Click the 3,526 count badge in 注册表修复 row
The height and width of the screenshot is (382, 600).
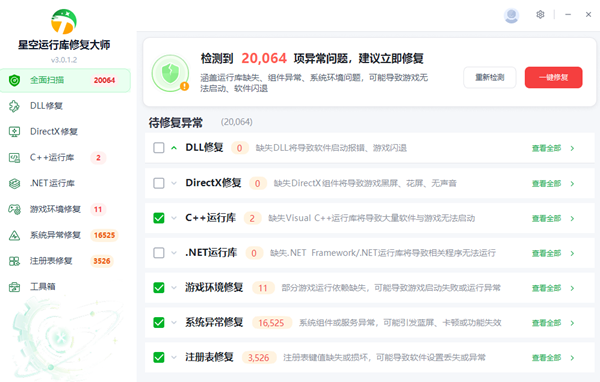pyautogui.click(x=259, y=358)
